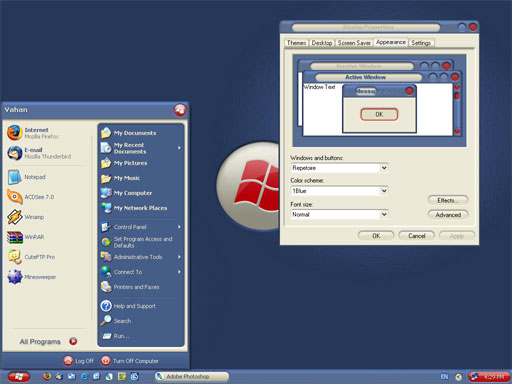This screenshot has height=384, width=512.
Task: Launch WinRAR from Start menu
Action: 26,237
